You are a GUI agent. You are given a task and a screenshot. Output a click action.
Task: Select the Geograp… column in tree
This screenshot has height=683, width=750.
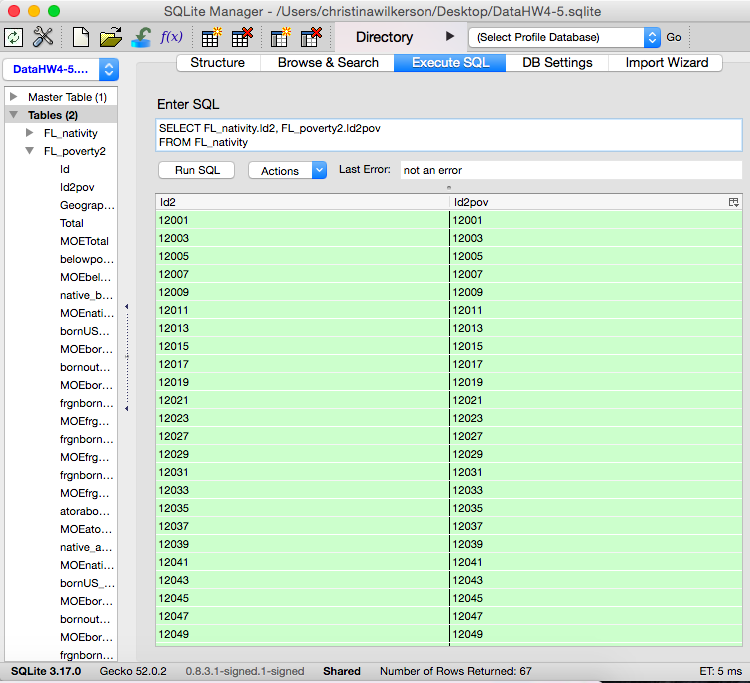pyautogui.click(x=87, y=205)
